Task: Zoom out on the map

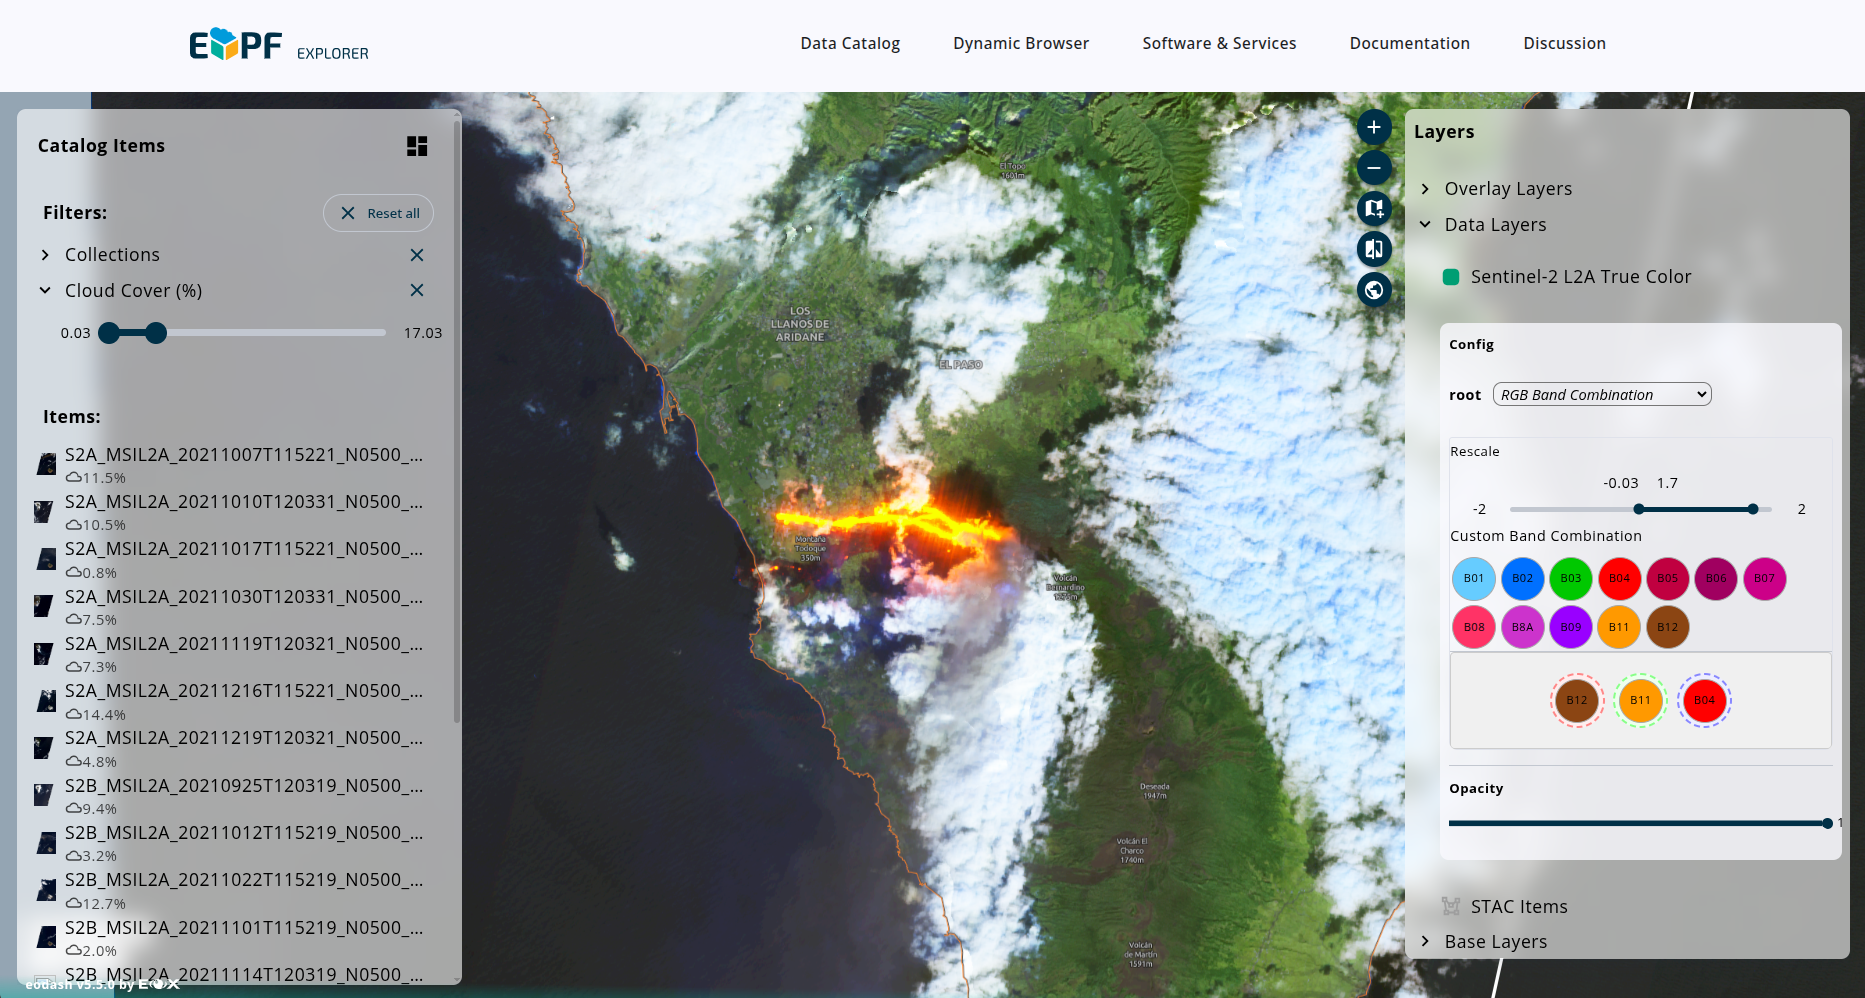Action: (1374, 168)
